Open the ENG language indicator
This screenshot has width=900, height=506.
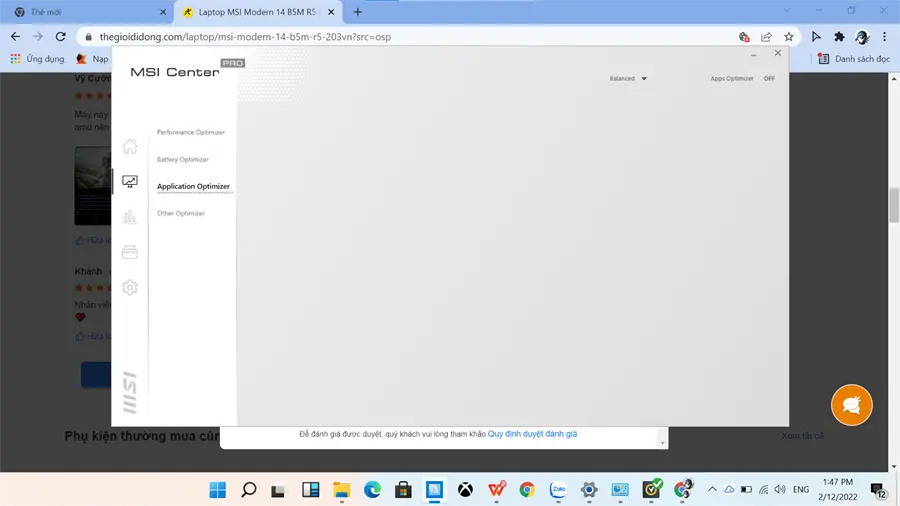coord(801,489)
